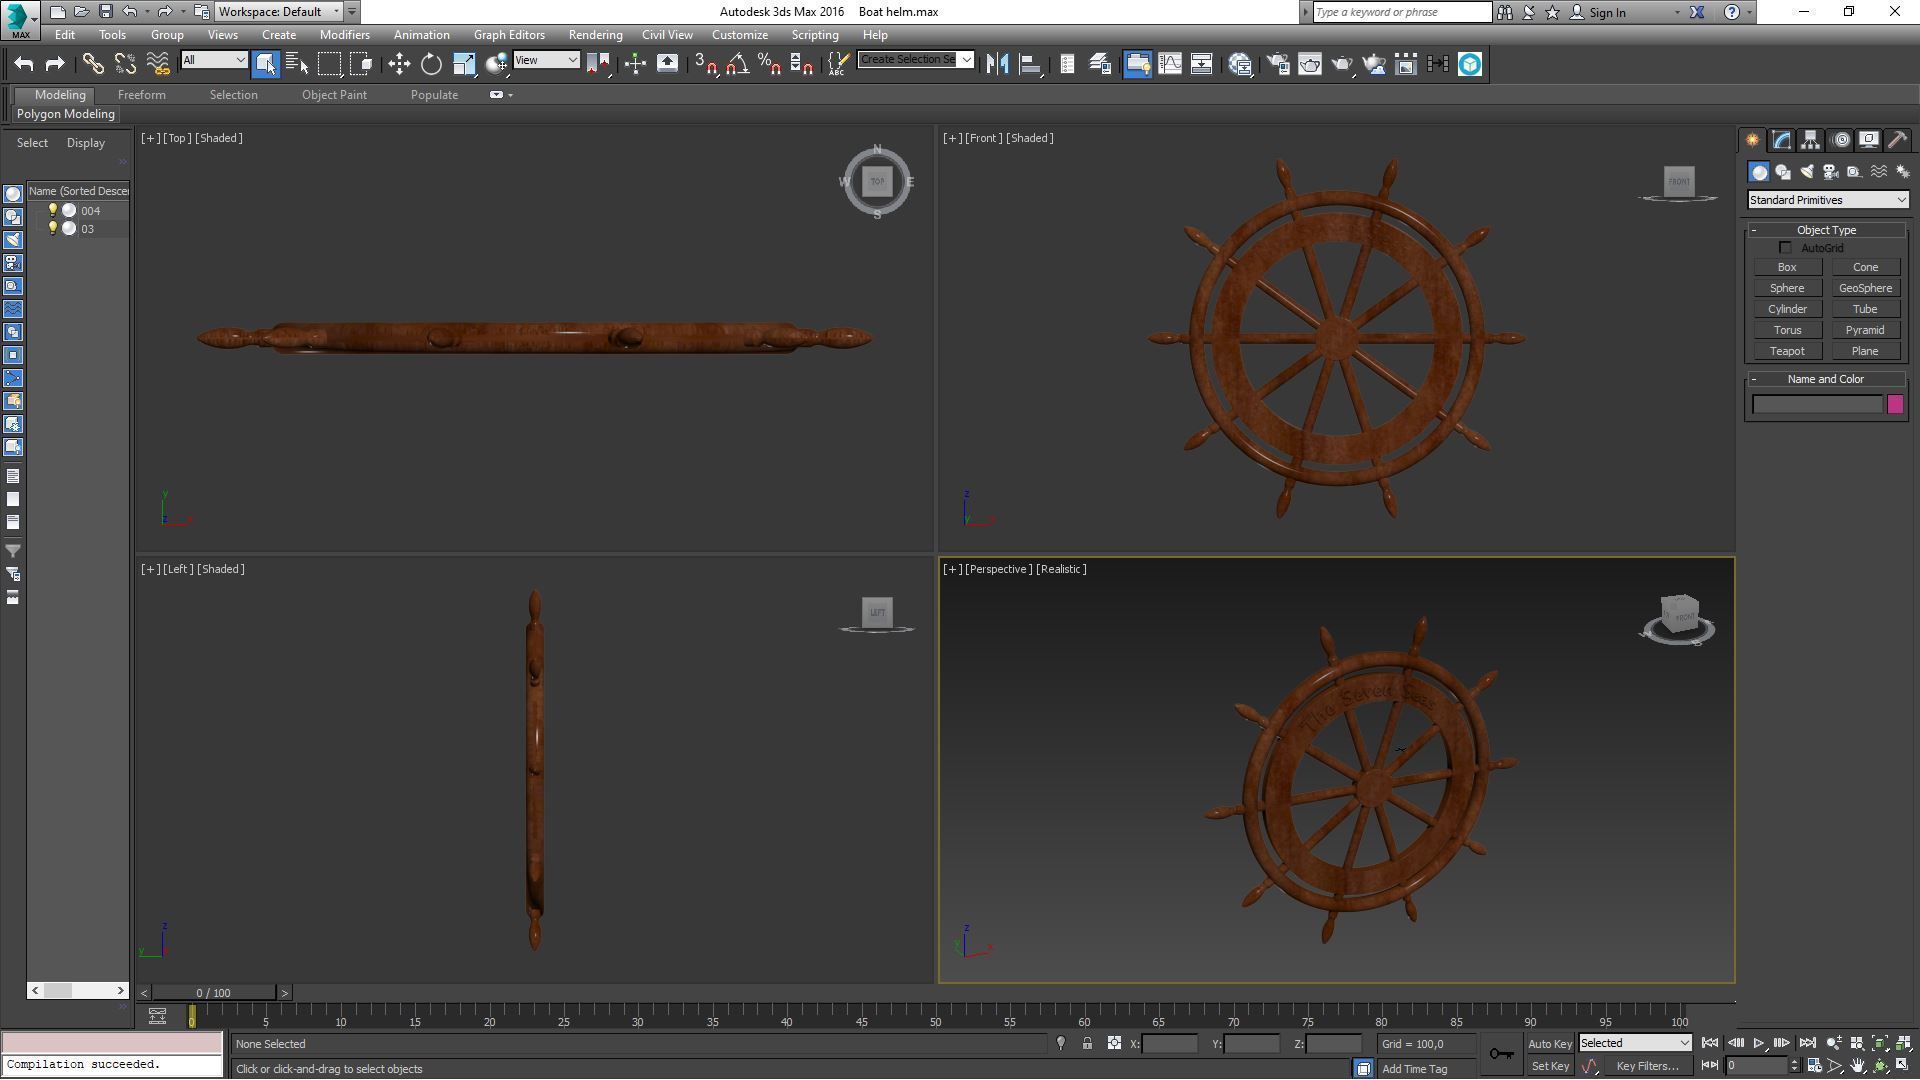
Task: Click the Sphere button
Action: 1787,288
